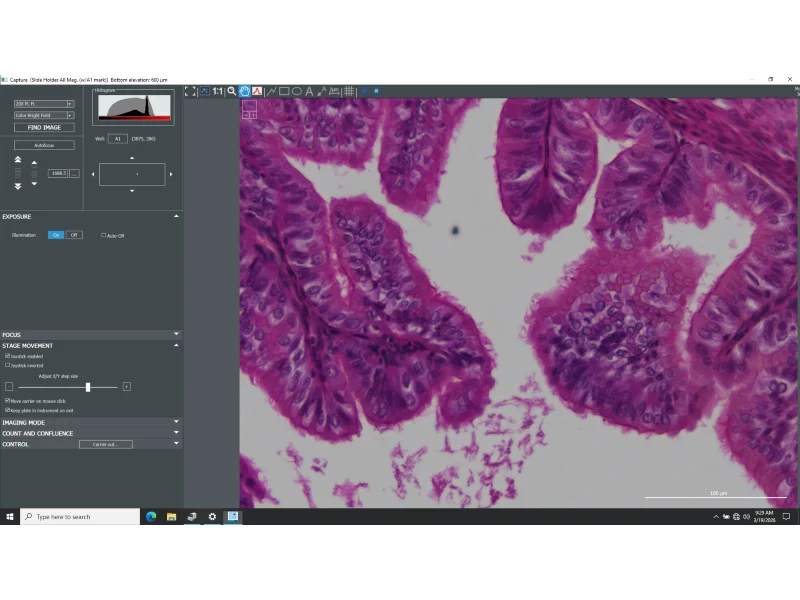Move stage up with navigator arrow

pos(132,158)
